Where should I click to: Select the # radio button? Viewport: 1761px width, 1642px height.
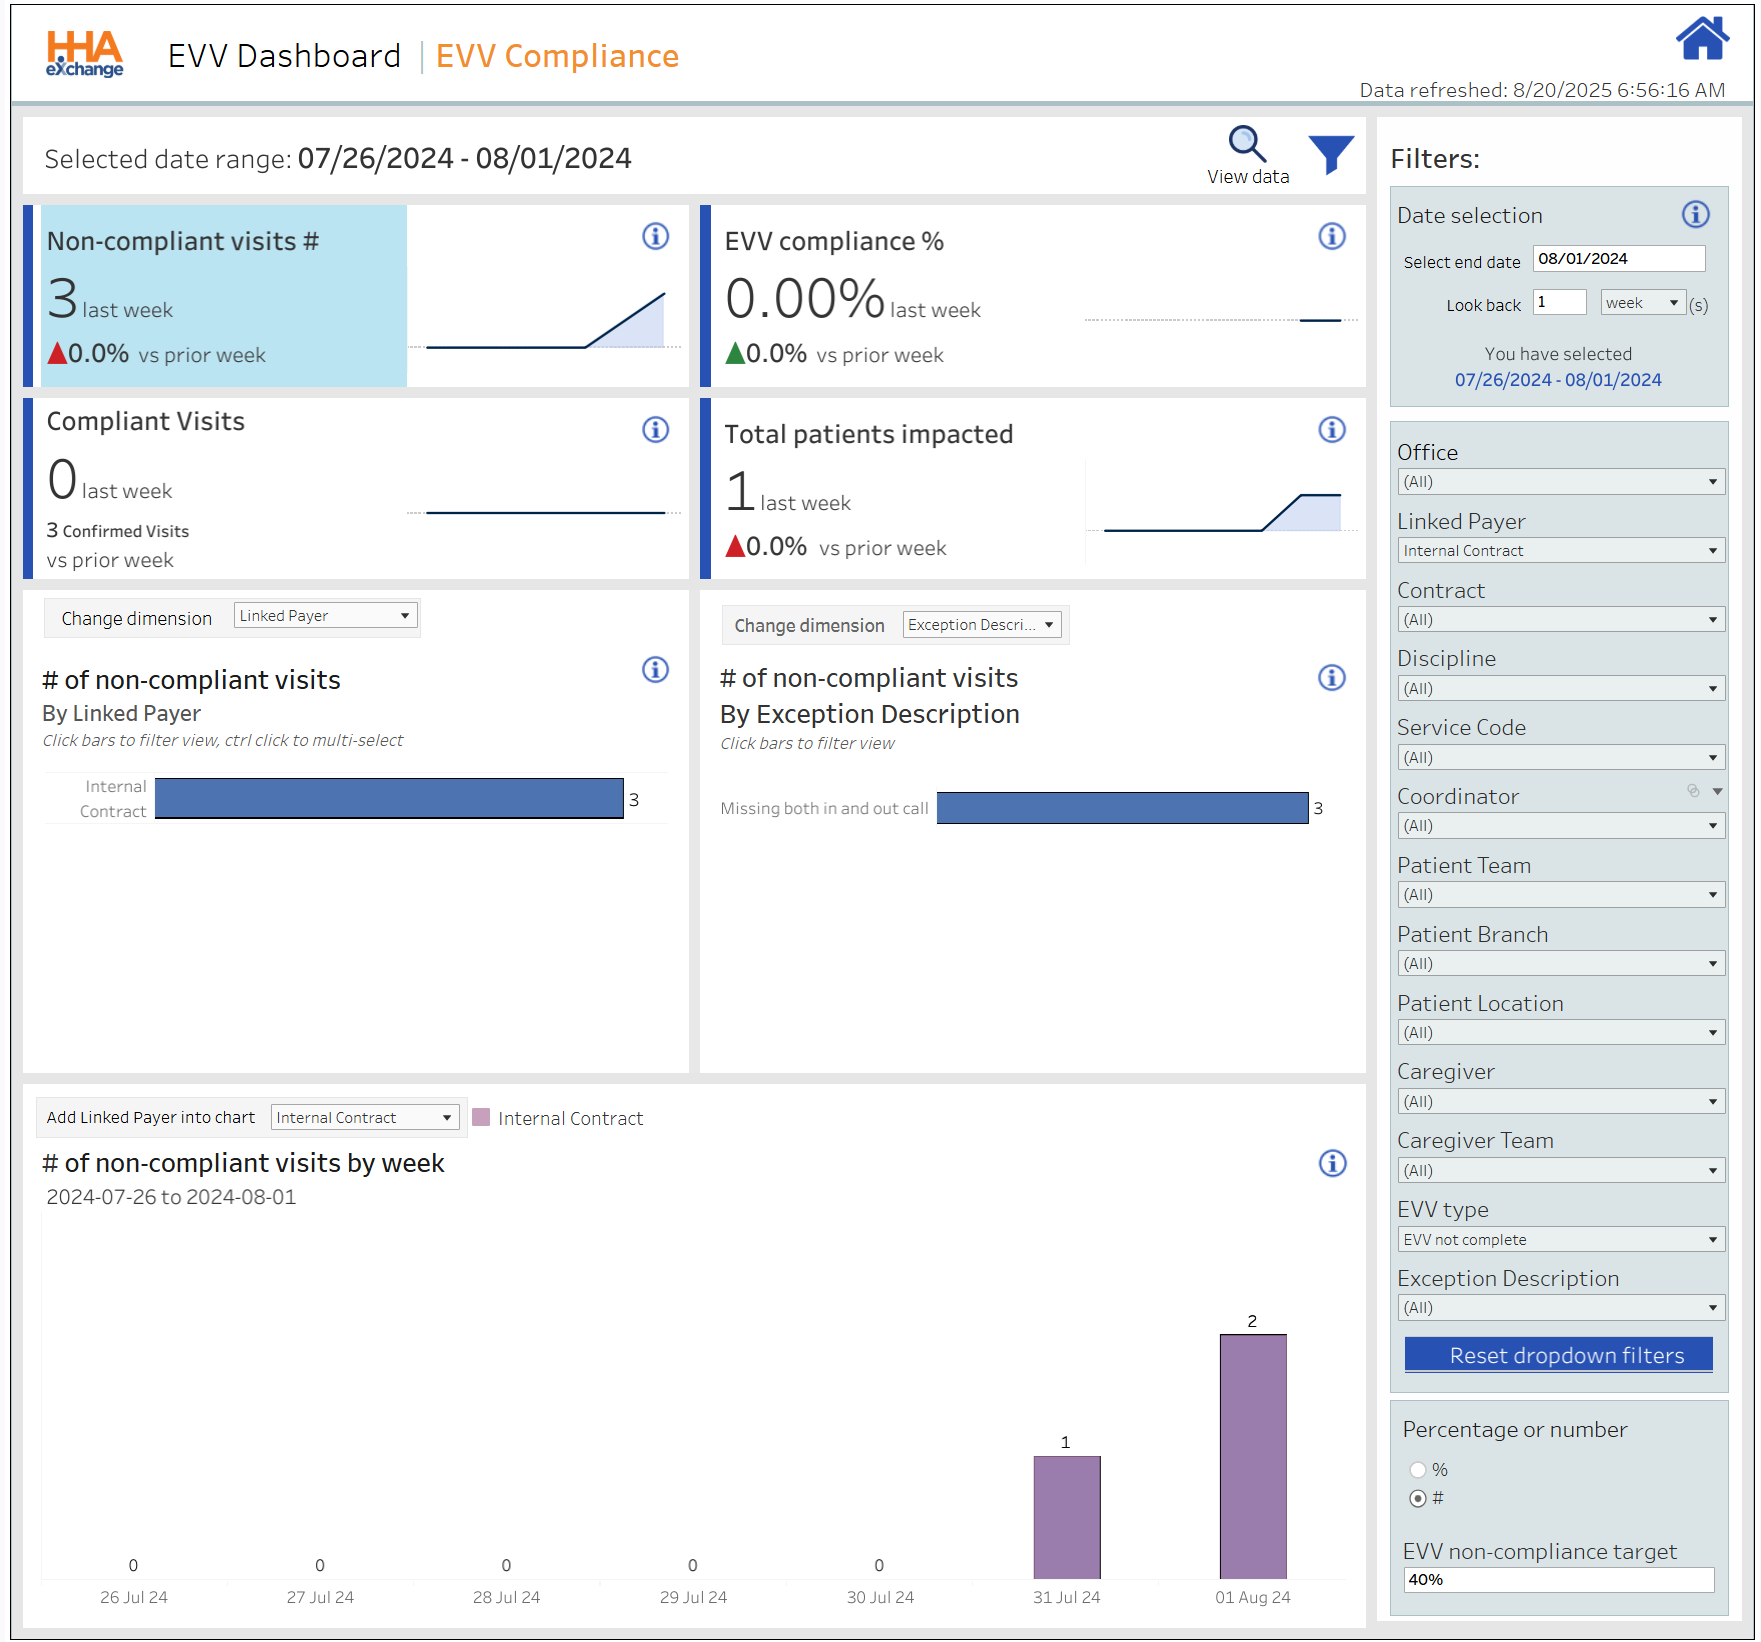(1417, 1499)
